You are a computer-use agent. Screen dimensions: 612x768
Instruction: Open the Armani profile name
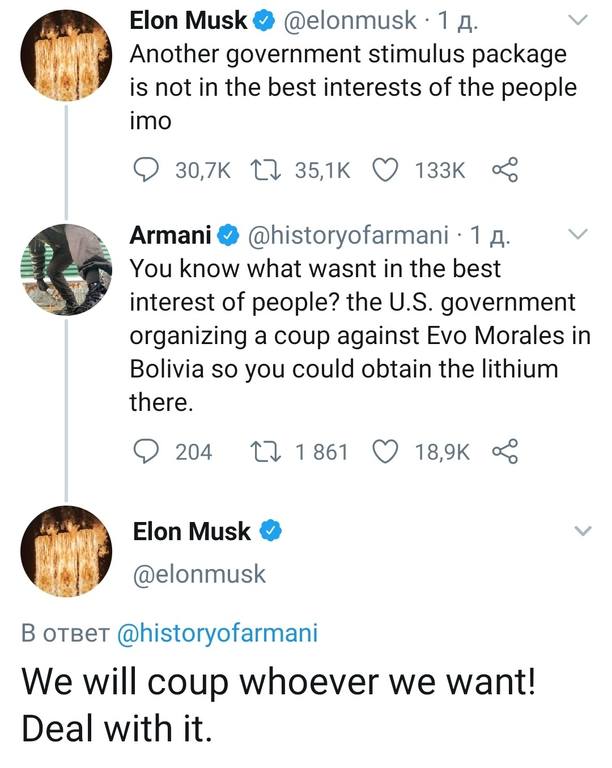170,236
